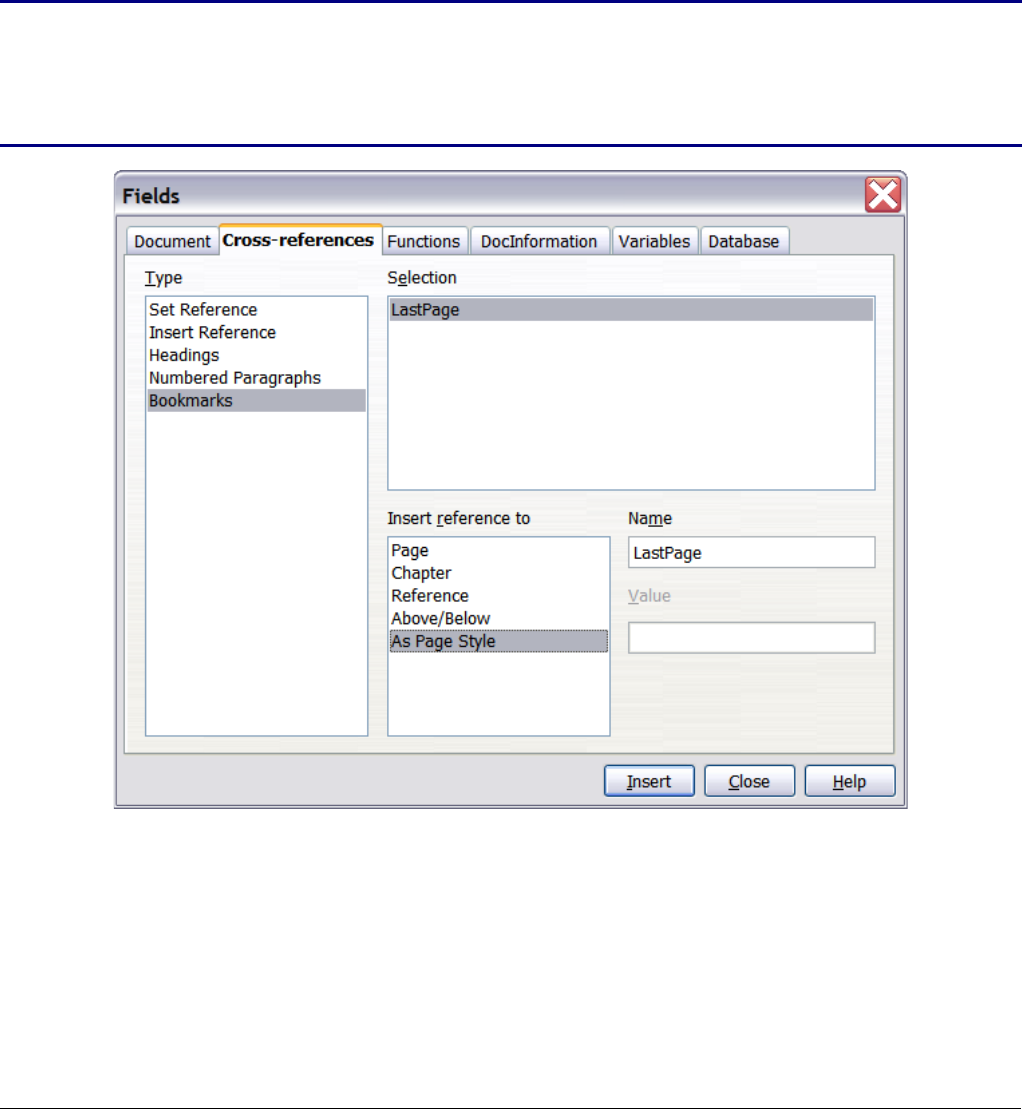1022x1109 pixels.
Task: Open the Database tab
Action: coord(743,241)
